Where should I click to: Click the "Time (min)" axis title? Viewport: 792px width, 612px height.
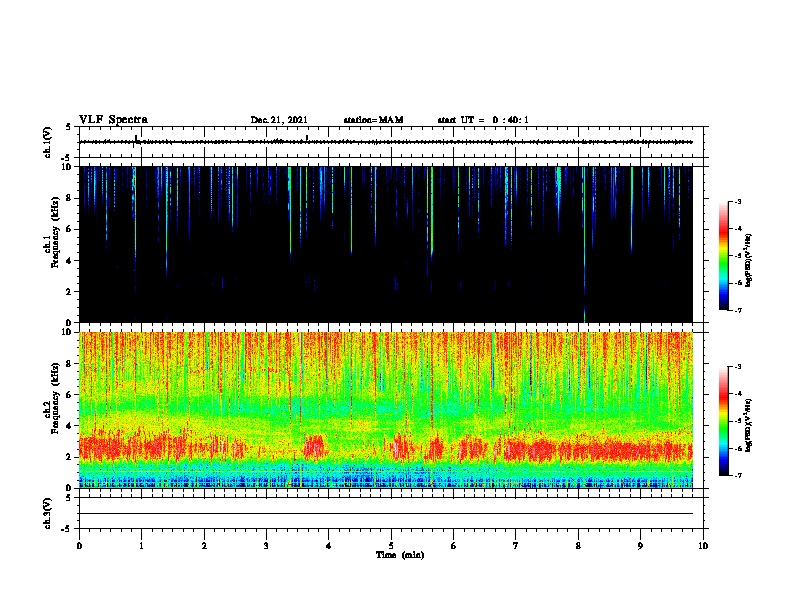pyautogui.click(x=400, y=555)
